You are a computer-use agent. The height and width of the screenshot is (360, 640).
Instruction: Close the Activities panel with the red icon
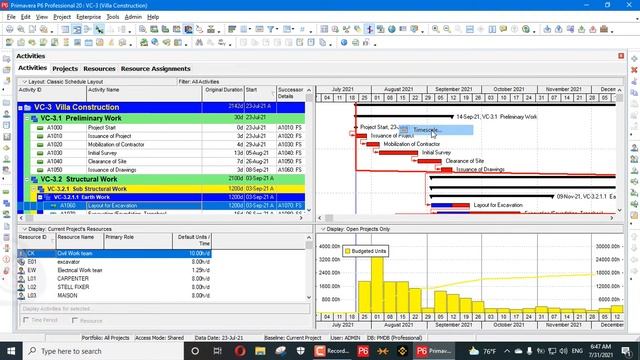(x=621, y=56)
